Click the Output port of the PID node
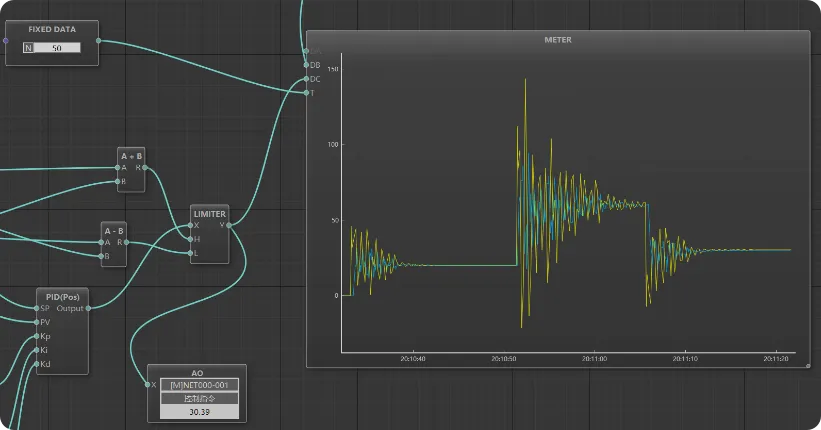The height and width of the screenshot is (430, 821). (x=88, y=308)
